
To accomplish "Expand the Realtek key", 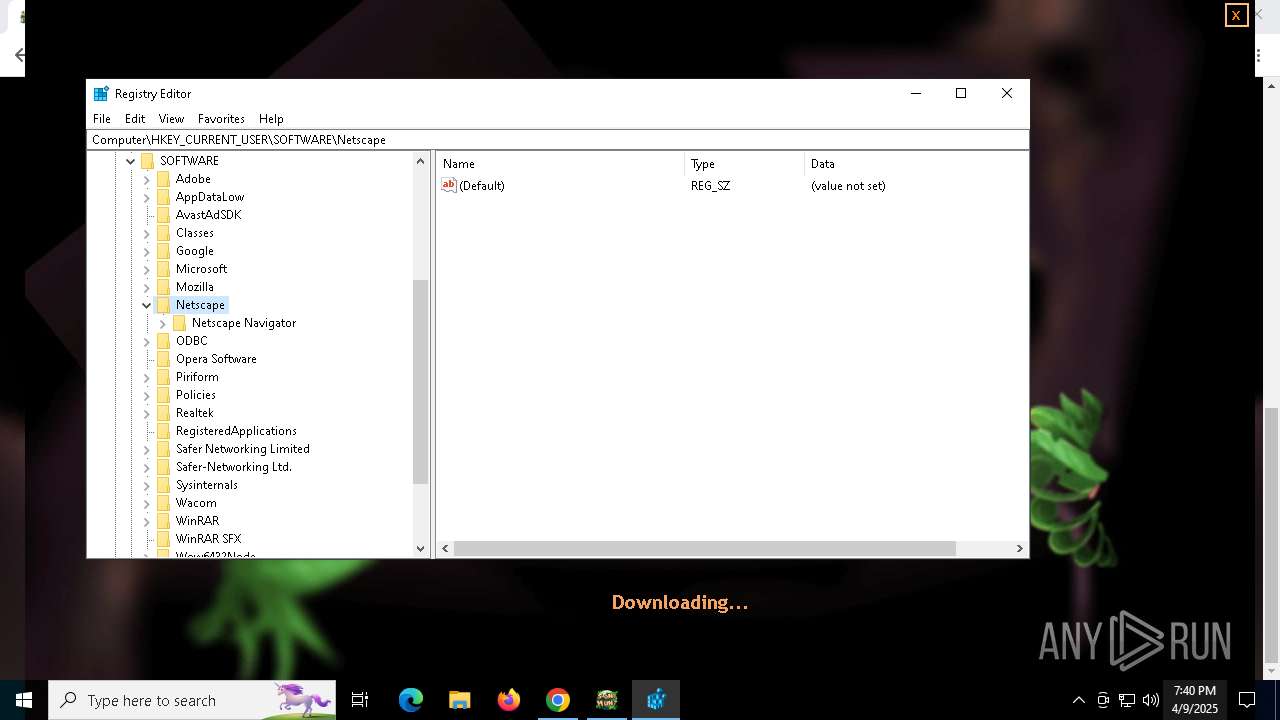I will (147, 413).
